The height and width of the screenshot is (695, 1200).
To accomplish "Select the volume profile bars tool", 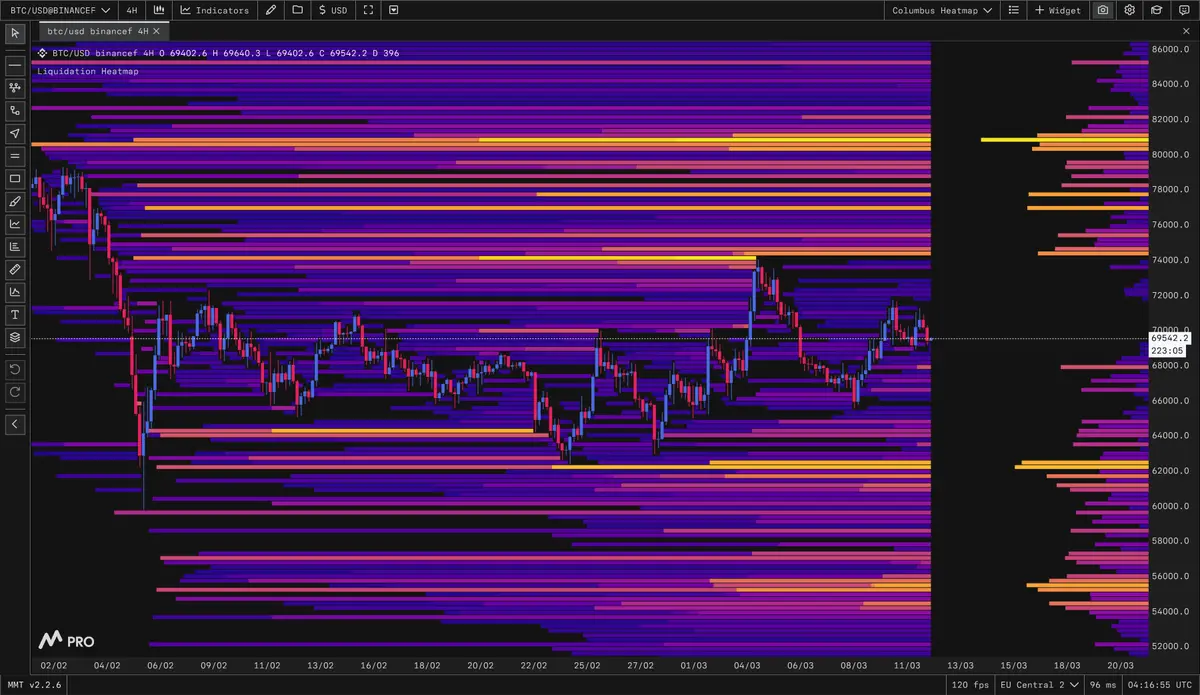I will (15, 247).
